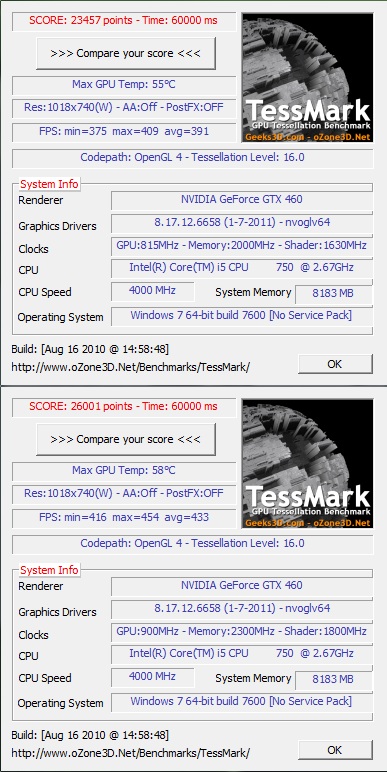
Task: Click FPS line showing avg=391
Action: pyautogui.click(x=124, y=132)
